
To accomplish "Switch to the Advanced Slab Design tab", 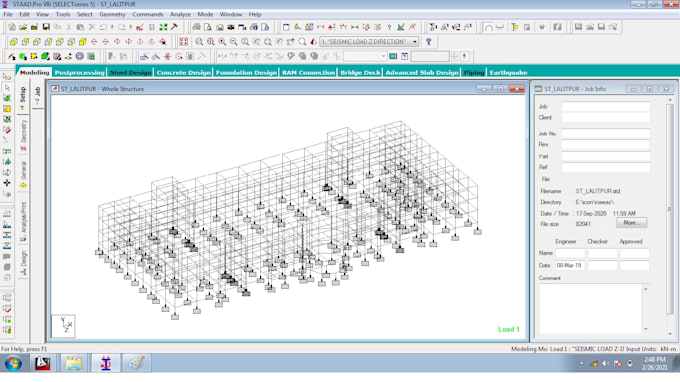I will [422, 72].
